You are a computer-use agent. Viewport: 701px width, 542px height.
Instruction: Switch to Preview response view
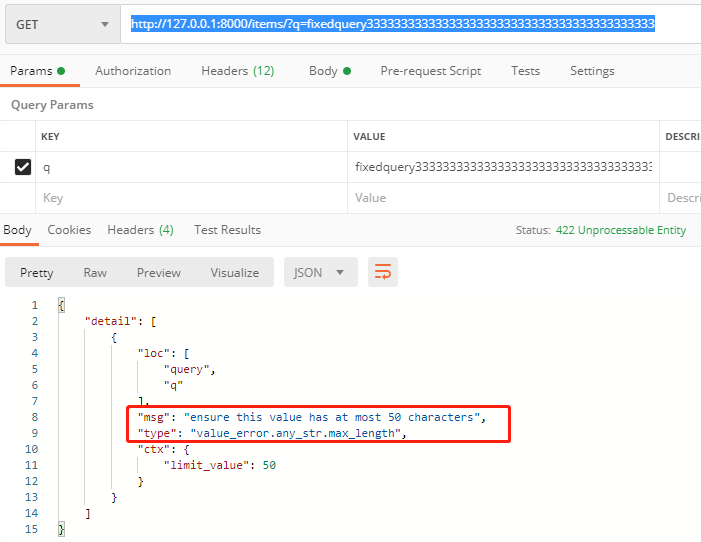point(159,272)
